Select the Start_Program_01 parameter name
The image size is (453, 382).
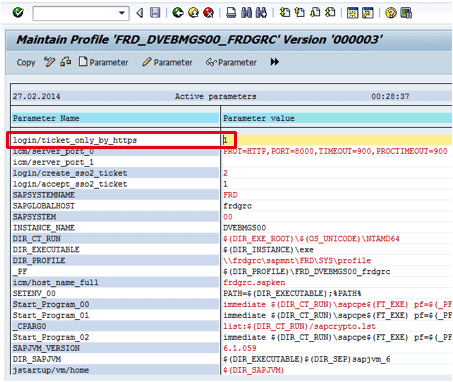tap(51, 315)
